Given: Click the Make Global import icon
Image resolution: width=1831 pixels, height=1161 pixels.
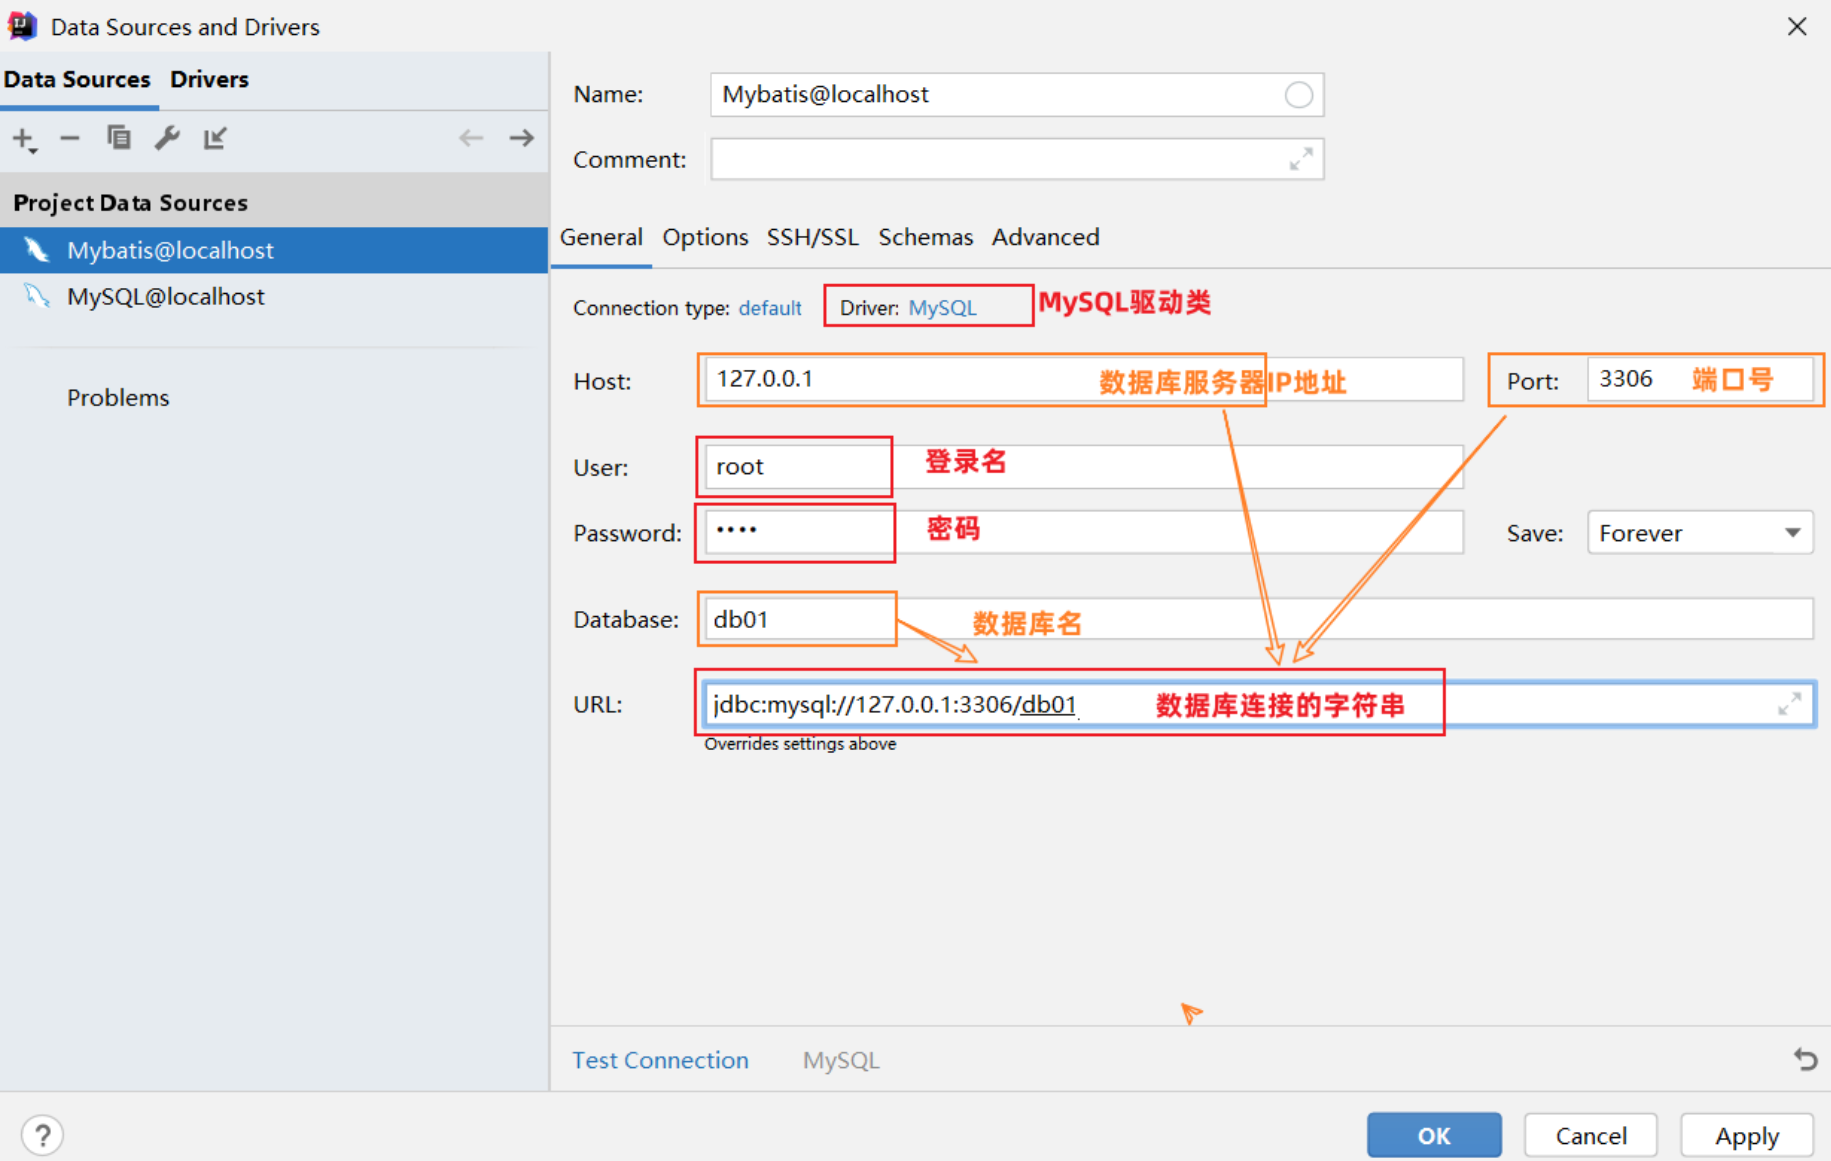Looking at the screenshot, I should [x=215, y=138].
